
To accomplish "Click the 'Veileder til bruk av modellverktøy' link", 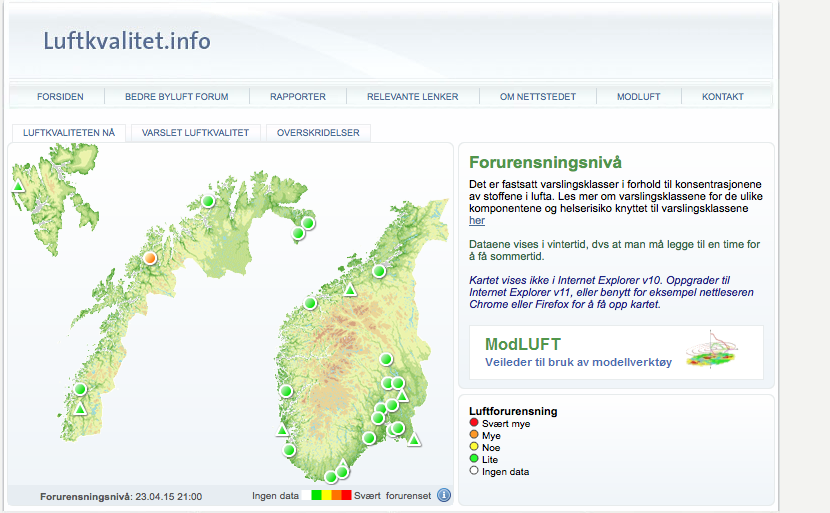I will click(578, 362).
